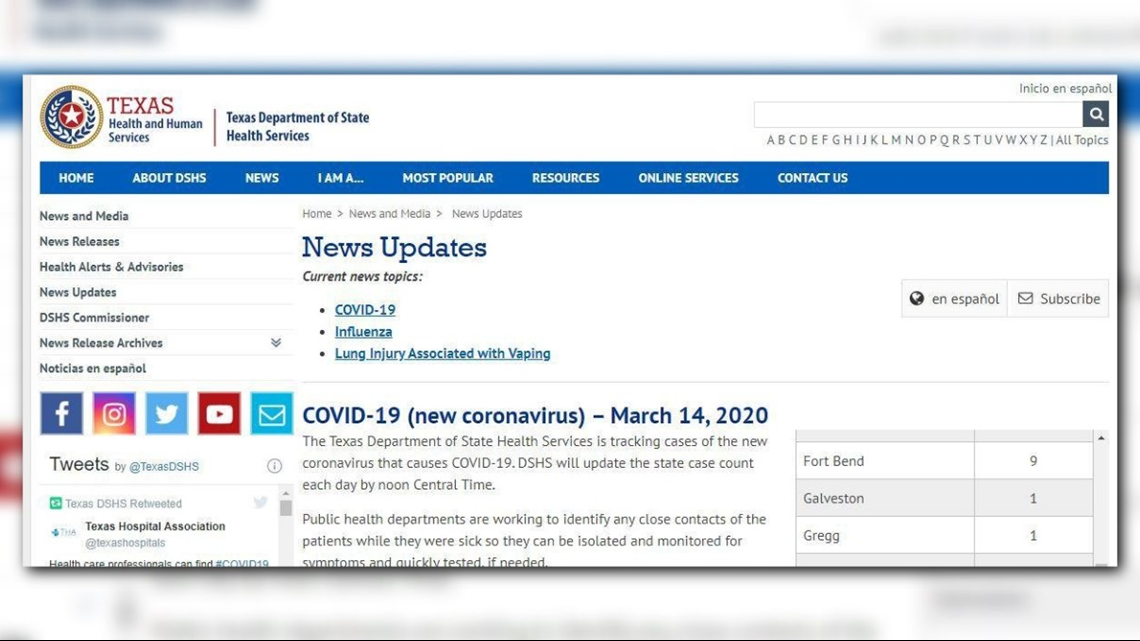Click the Twitter info circle icon
1140x641 pixels.
coord(274,465)
